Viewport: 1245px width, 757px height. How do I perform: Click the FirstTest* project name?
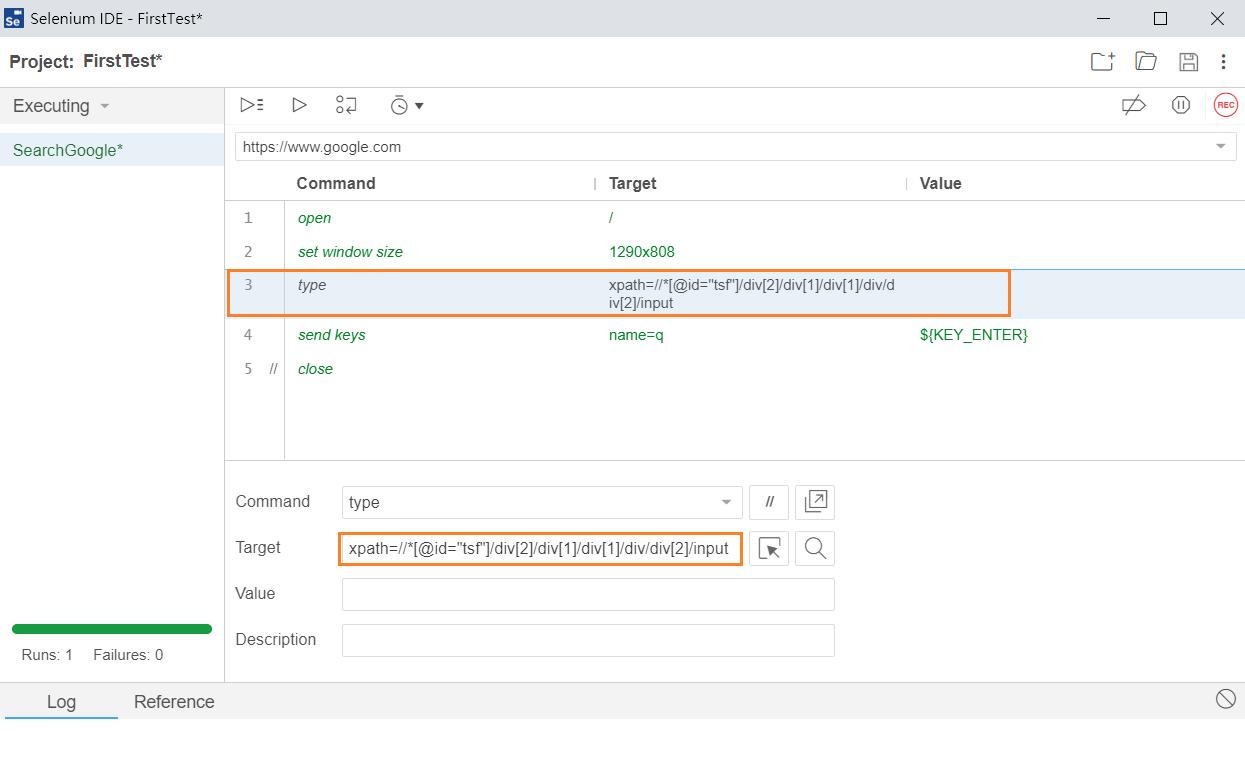123,61
